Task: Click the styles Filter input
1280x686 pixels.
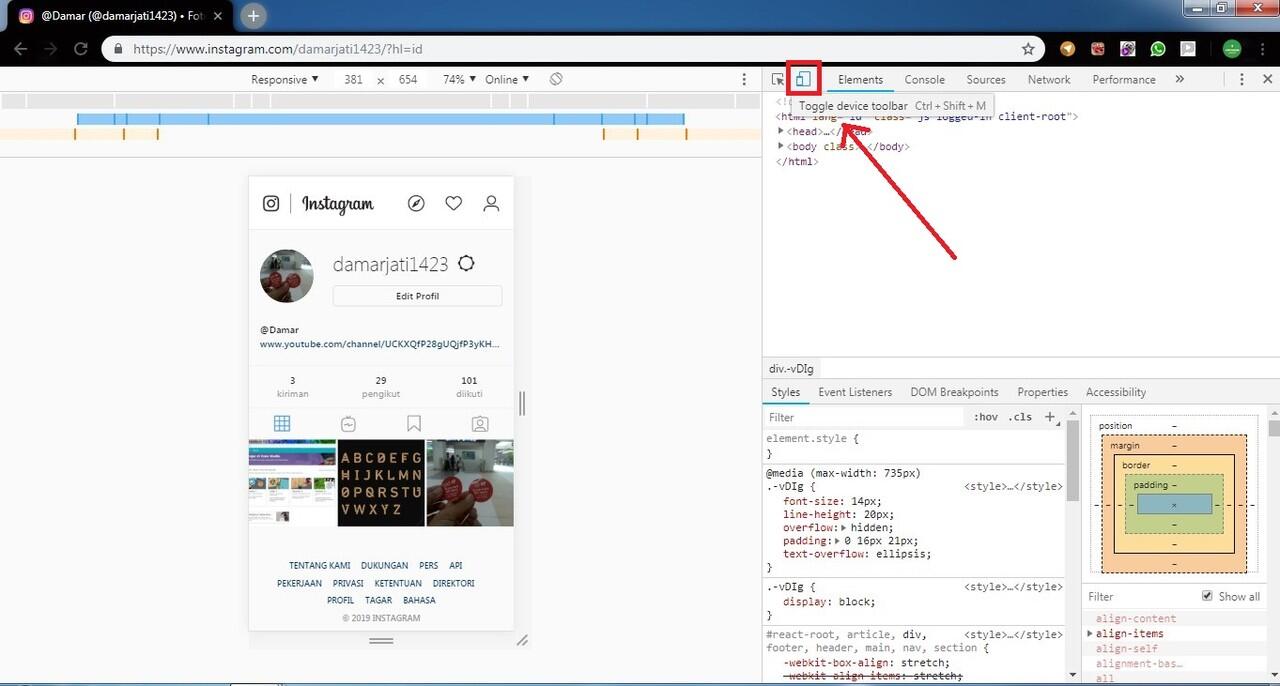Action: pyautogui.click(x=865, y=417)
